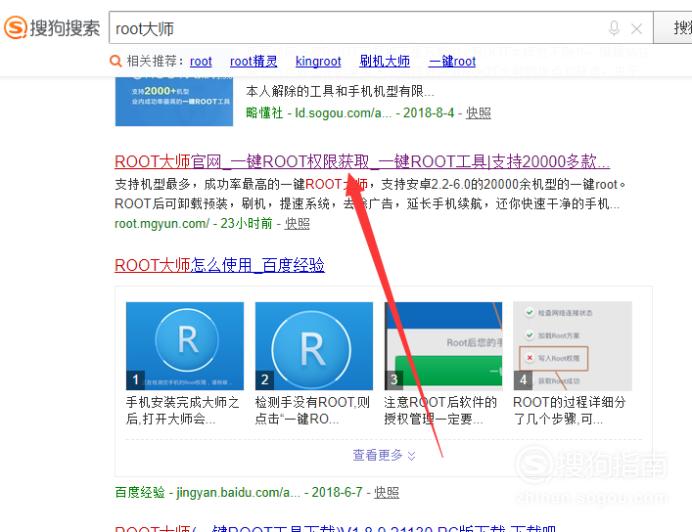Open related suggestion 'root'
The width and height of the screenshot is (692, 532).
pyautogui.click(x=201, y=61)
